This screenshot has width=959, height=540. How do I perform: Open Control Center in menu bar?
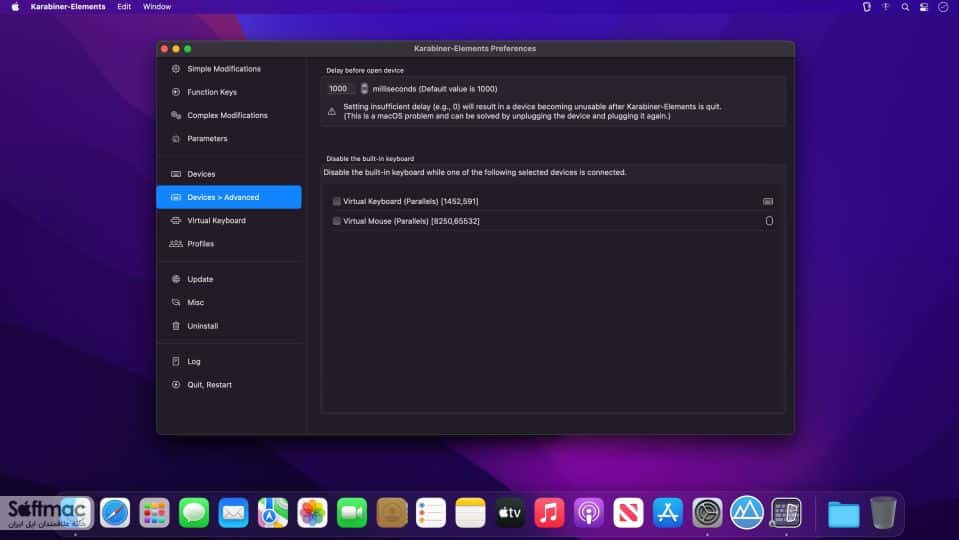click(x=924, y=7)
